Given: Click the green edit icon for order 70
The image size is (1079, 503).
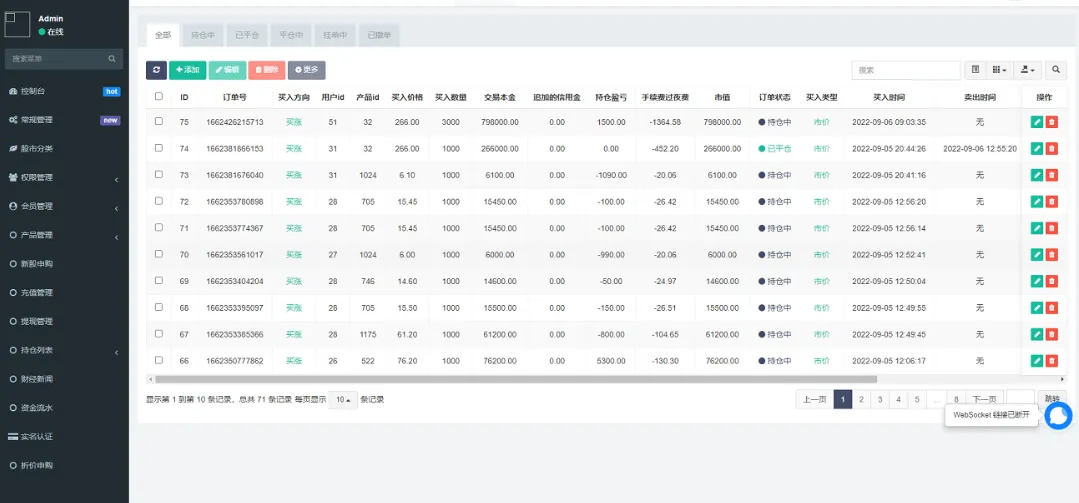Looking at the screenshot, I should coord(1037,255).
